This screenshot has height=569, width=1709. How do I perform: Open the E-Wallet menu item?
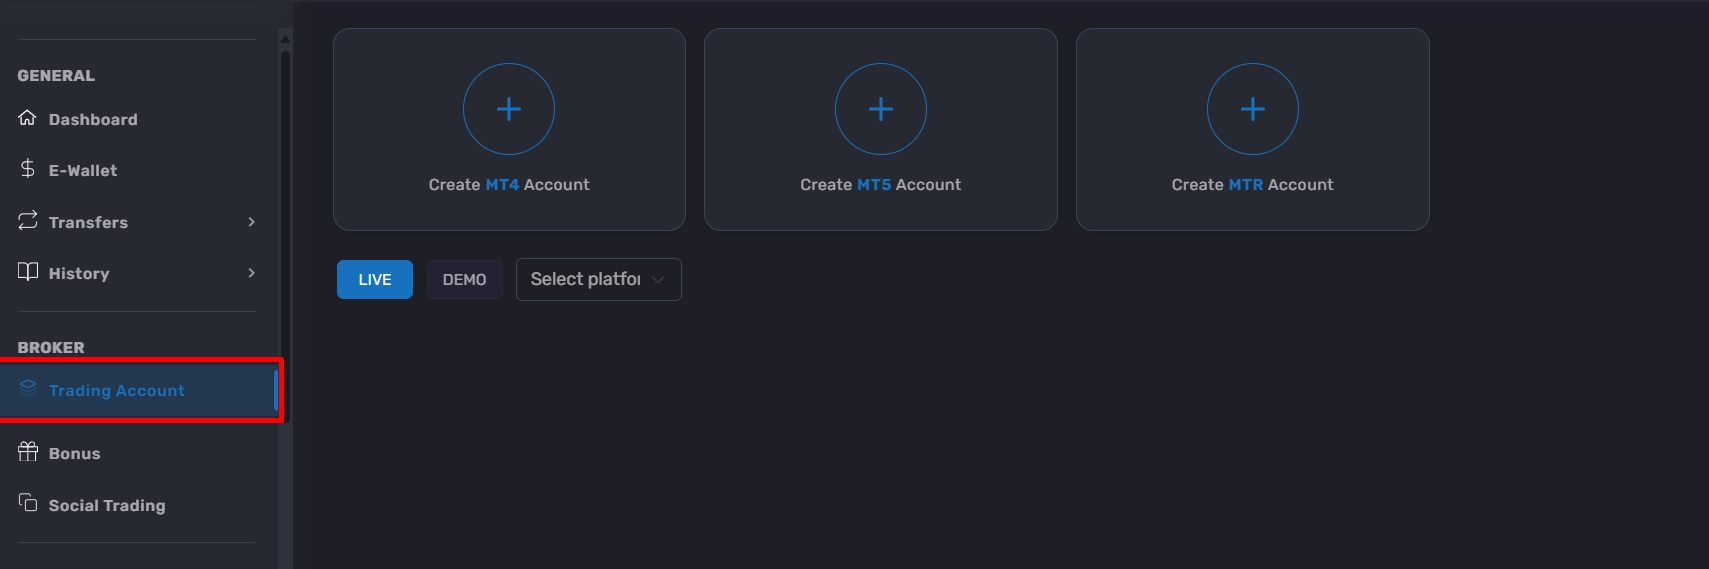137,170
